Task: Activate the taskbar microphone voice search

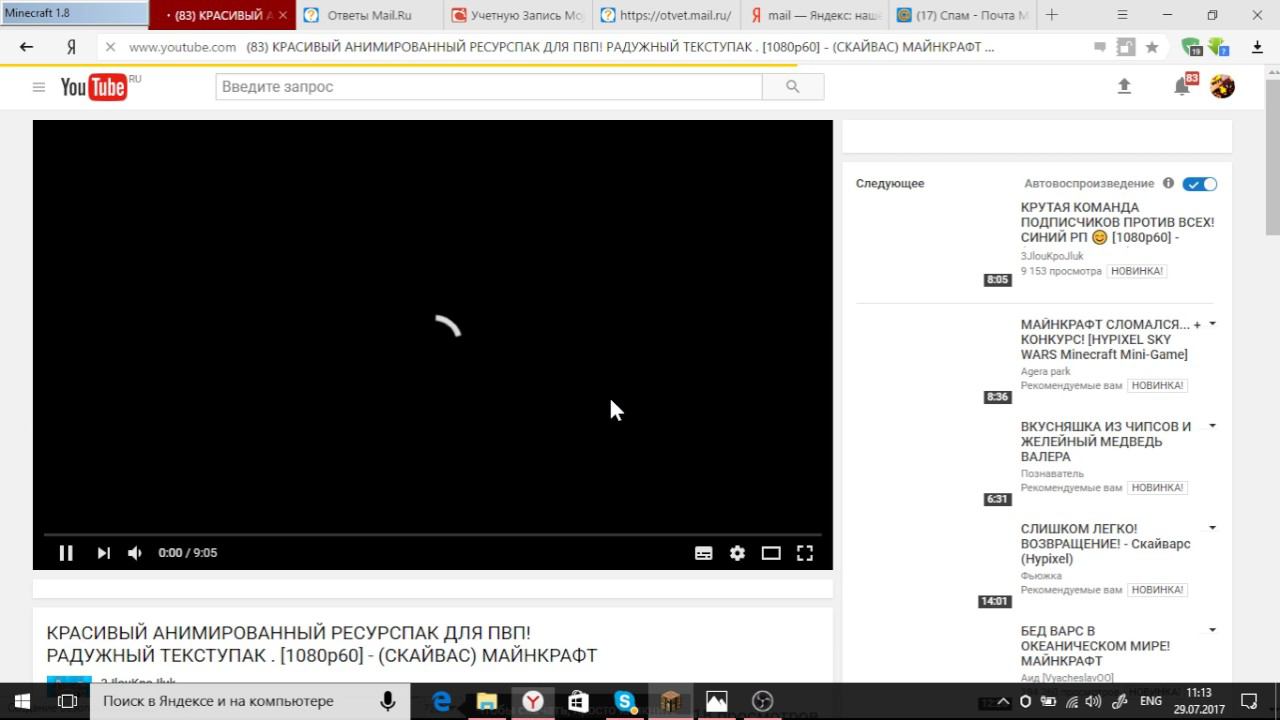Action: [388, 701]
